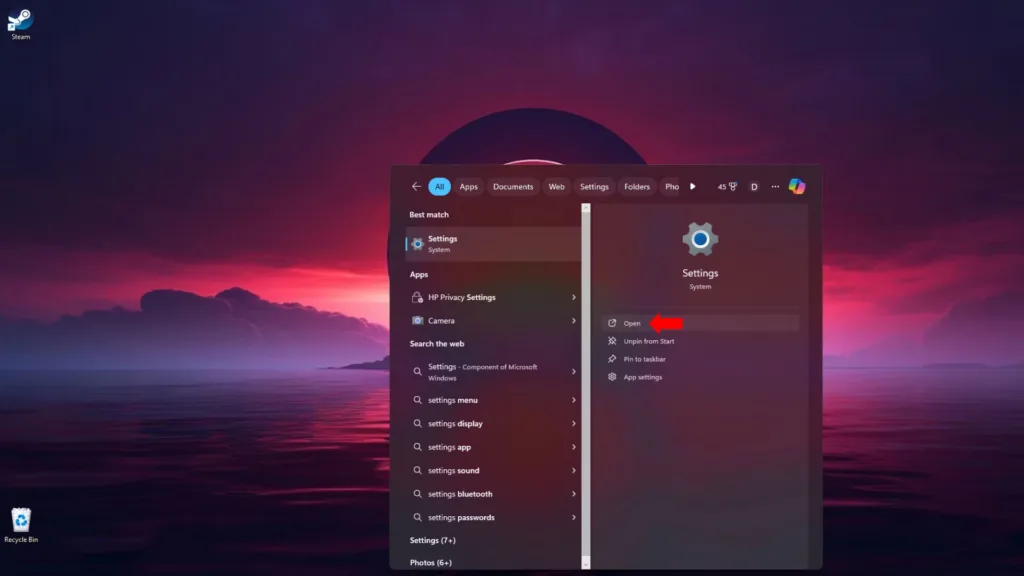This screenshot has width=1024, height=576.
Task: Open the Settings (7+) results group
Action: 432,540
